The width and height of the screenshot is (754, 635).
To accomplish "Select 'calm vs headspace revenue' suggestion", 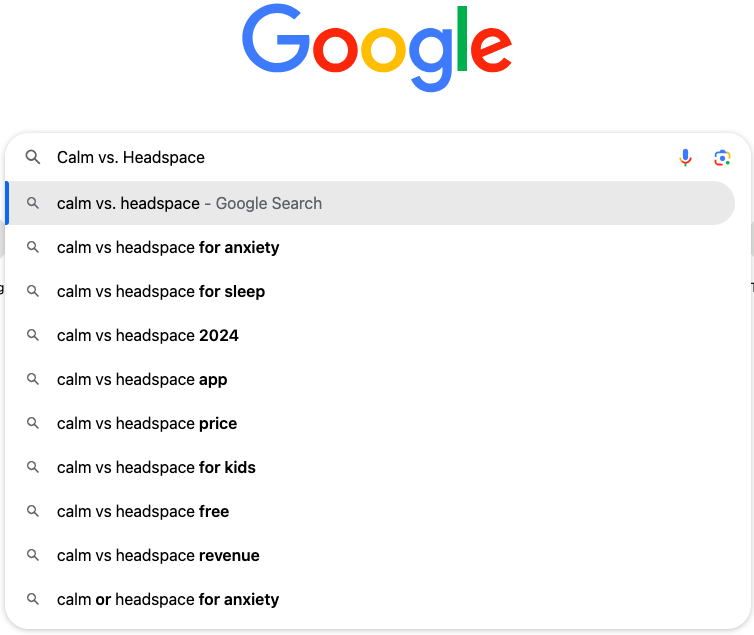I will click(x=158, y=555).
